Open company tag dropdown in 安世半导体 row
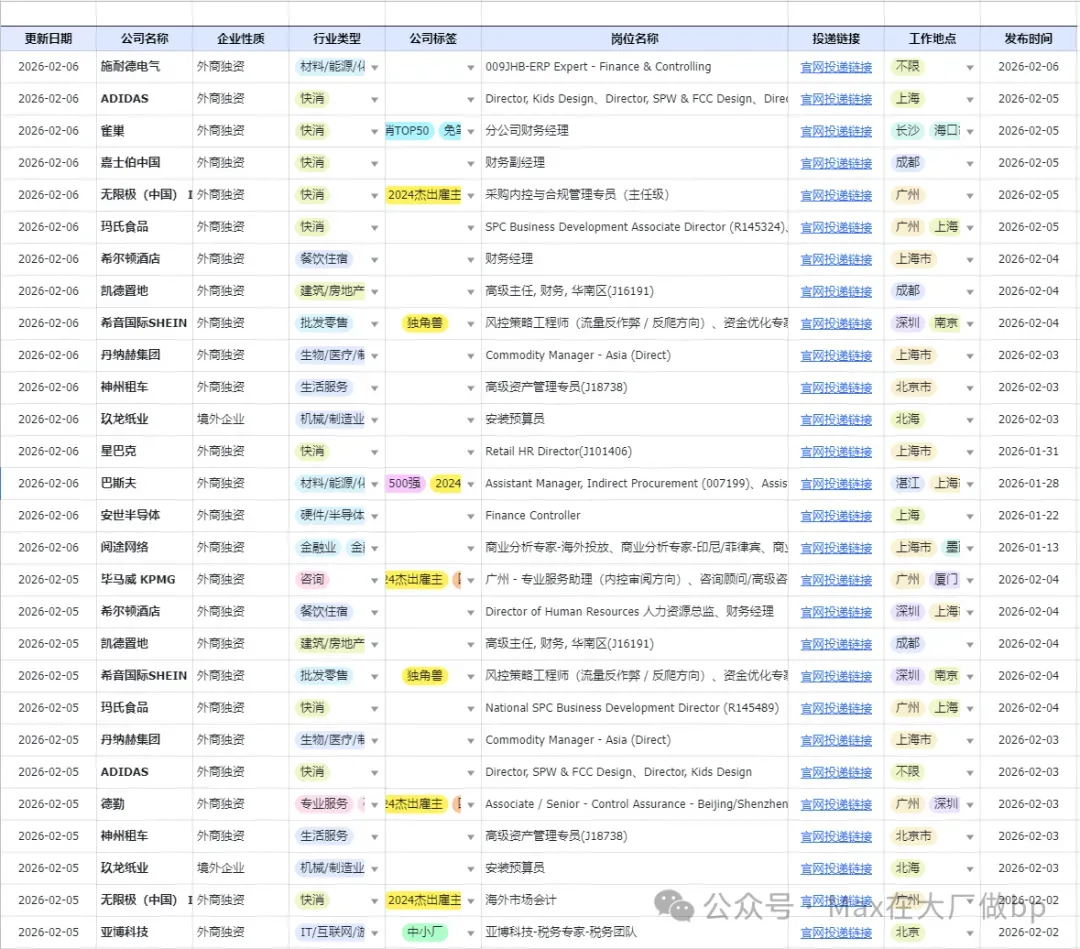Viewport: 1080px width, 949px height. coord(470,517)
